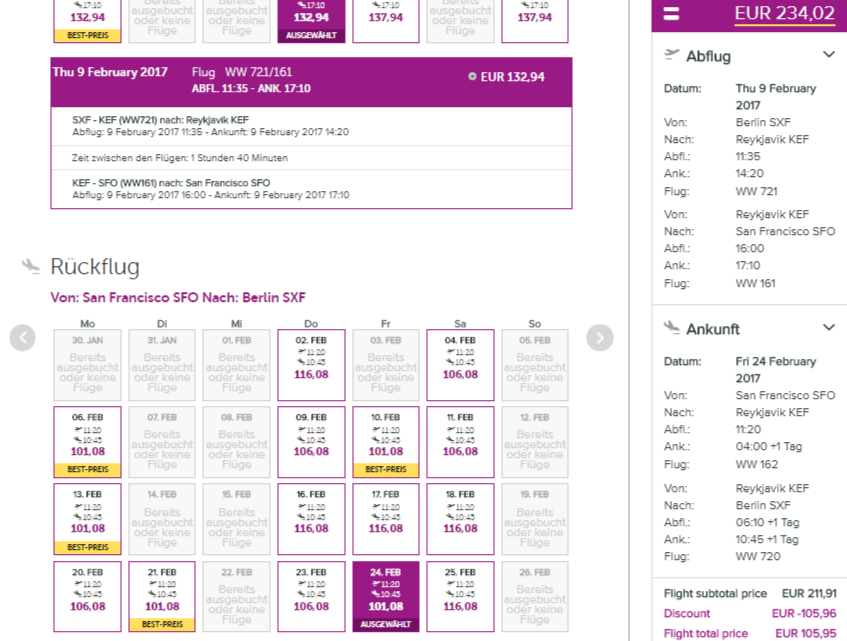Select the radio button next to EUR 132,94
847x641 pixels.
click(472, 77)
